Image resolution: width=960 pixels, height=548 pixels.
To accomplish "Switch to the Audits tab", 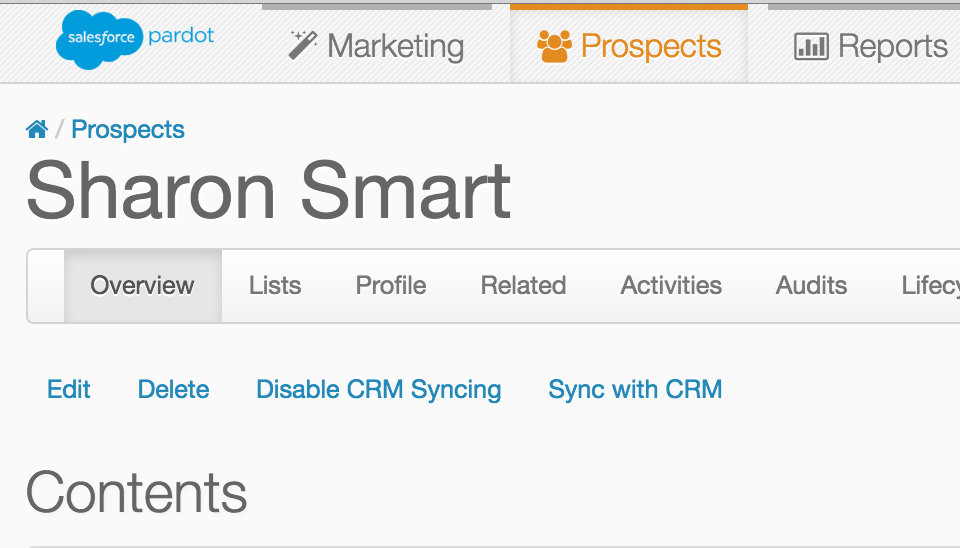I will [811, 286].
